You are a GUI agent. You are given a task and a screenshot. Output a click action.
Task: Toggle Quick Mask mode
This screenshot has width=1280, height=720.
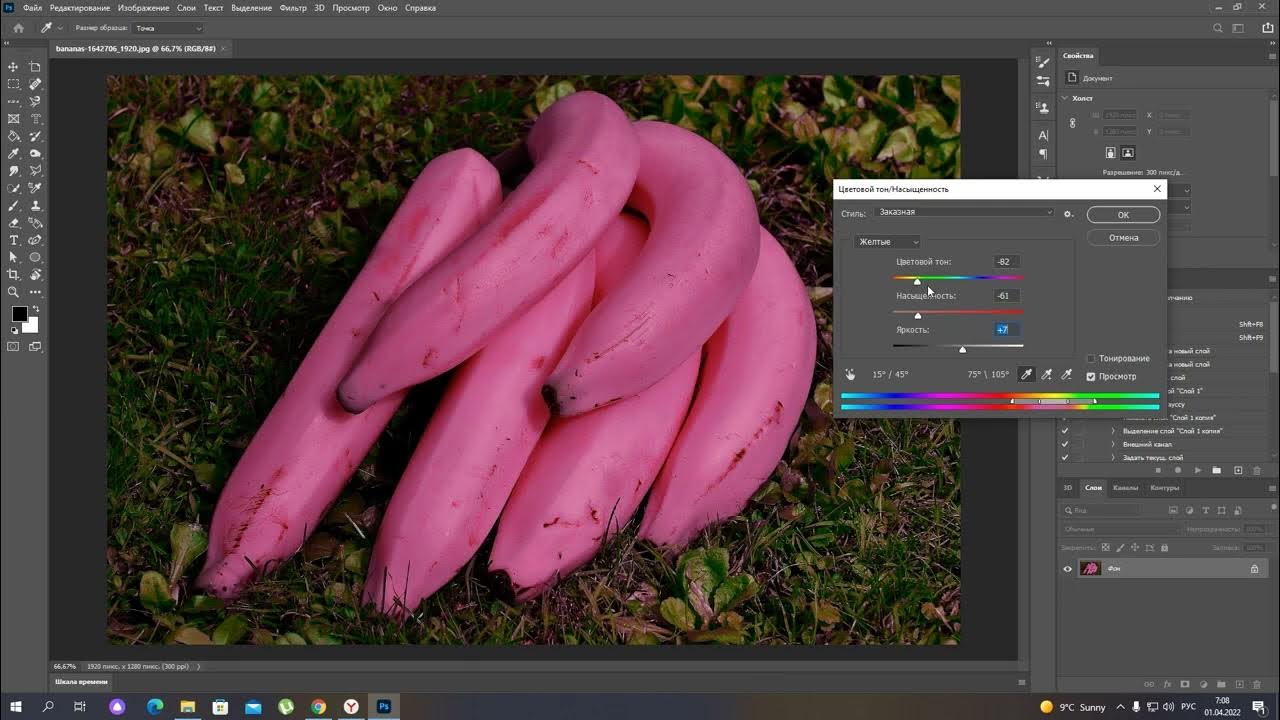tap(14, 347)
